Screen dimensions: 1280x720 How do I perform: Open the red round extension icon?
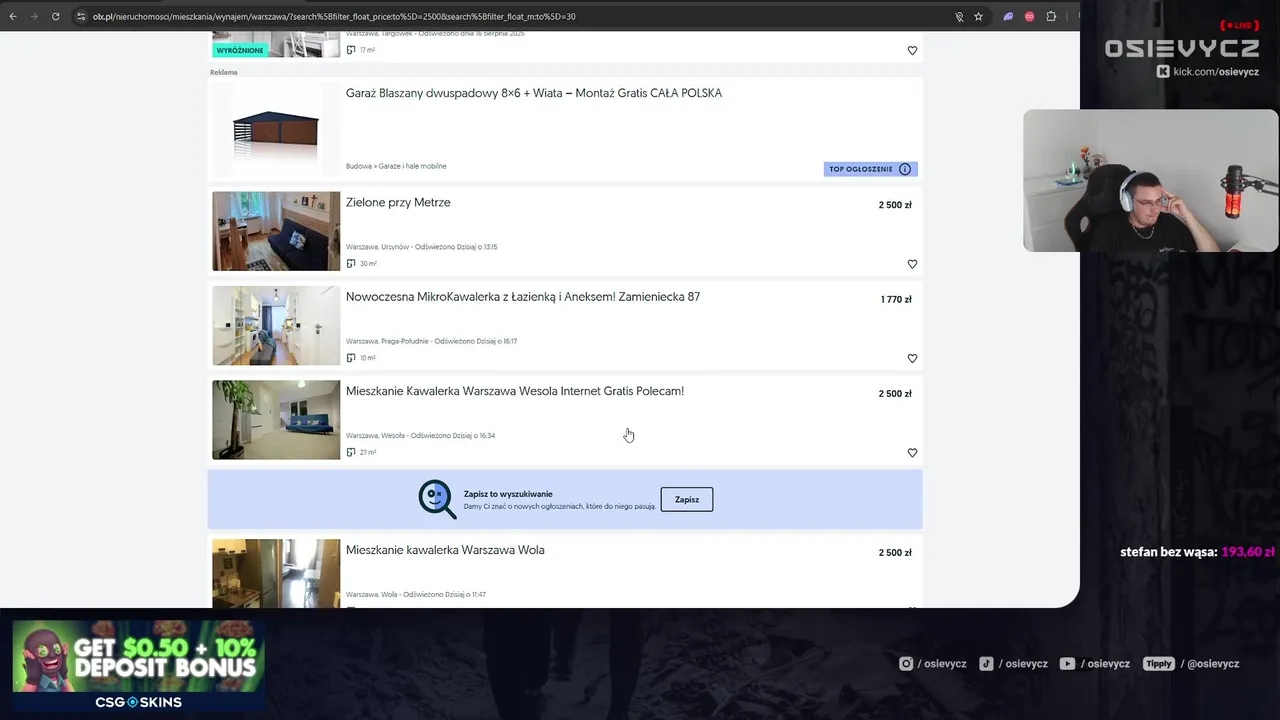pyautogui.click(x=1029, y=16)
